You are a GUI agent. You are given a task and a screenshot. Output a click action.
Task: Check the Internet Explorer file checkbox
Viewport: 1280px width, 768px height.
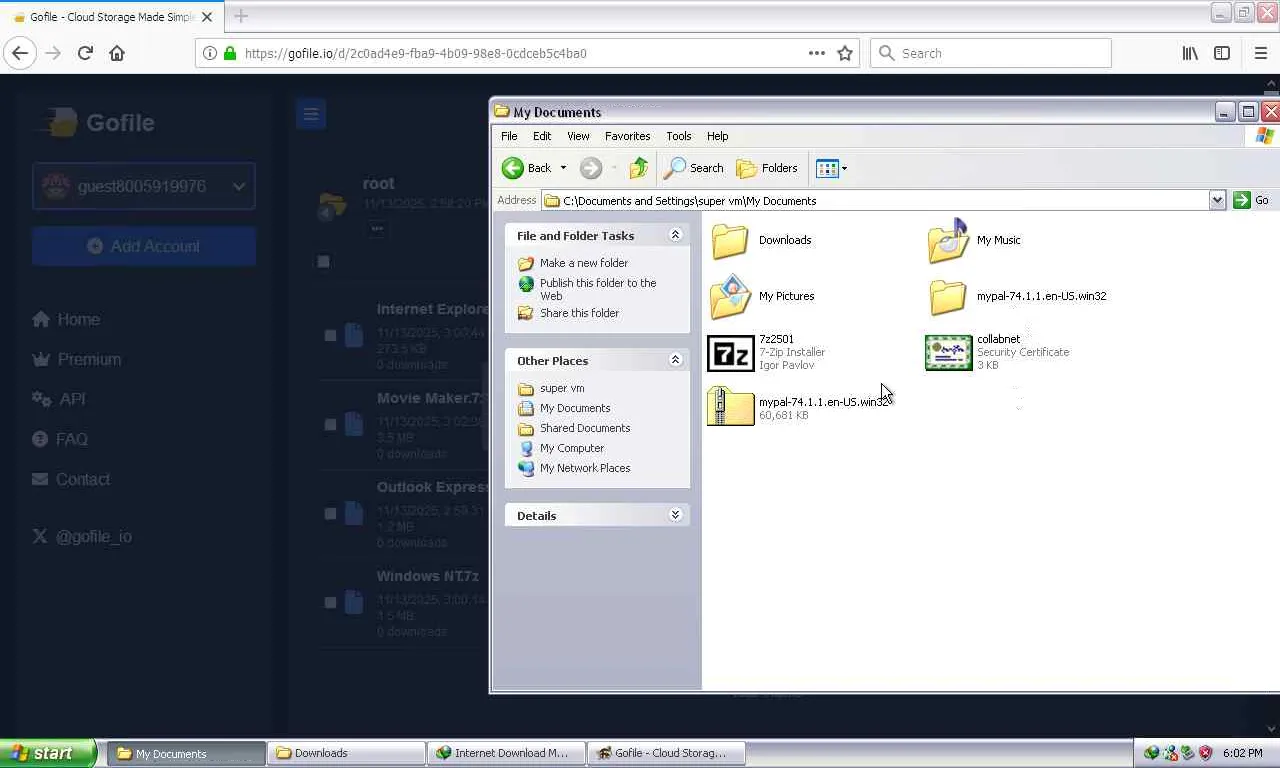coord(330,335)
